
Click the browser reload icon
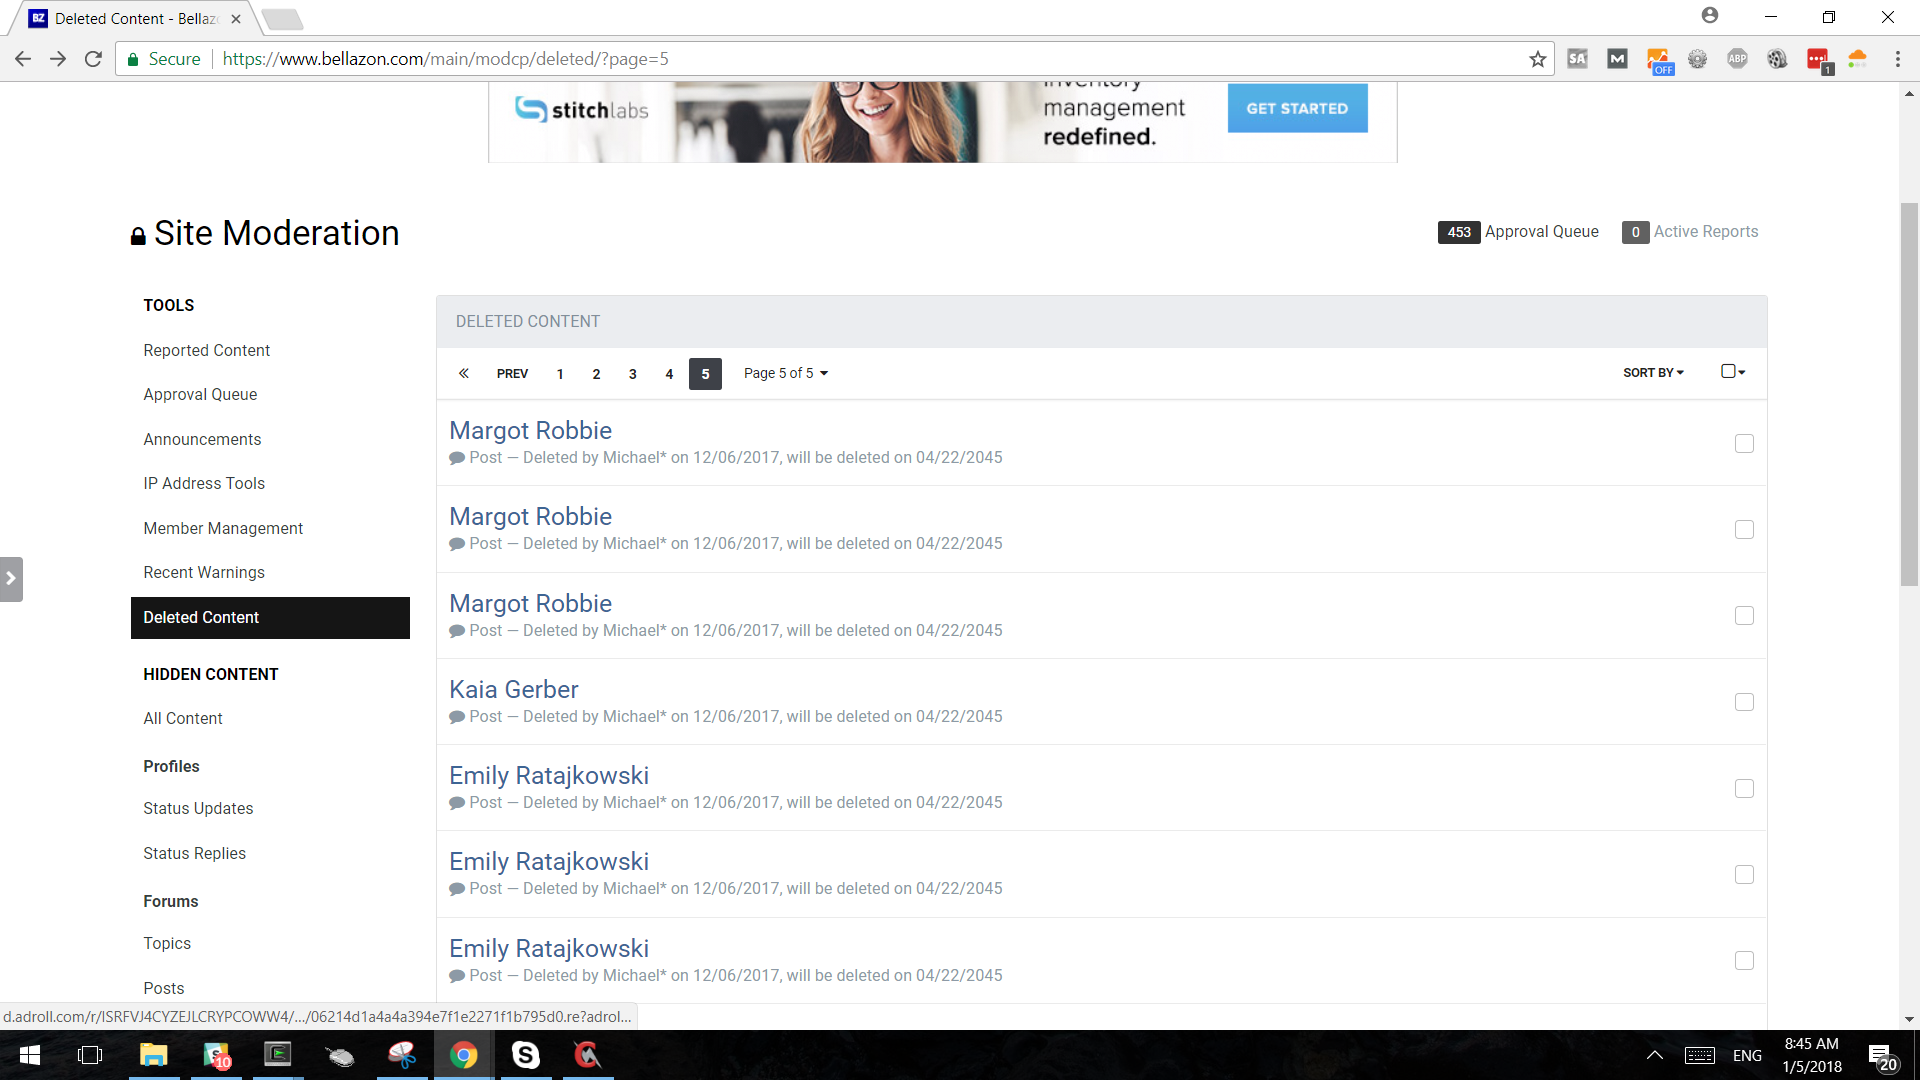coord(93,59)
